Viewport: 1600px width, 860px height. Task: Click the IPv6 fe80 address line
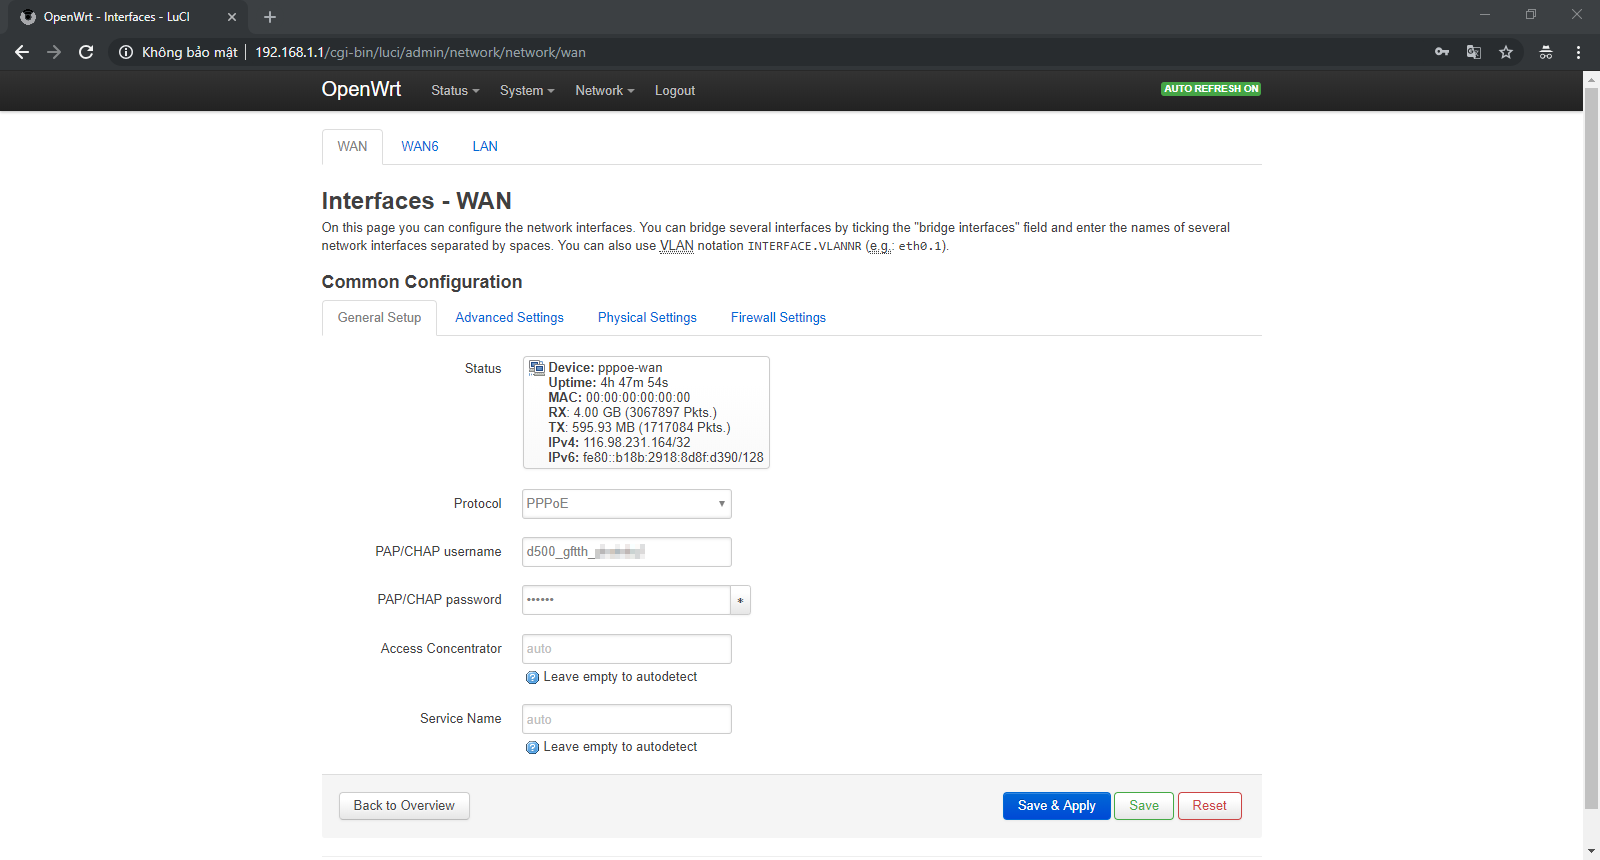656,457
